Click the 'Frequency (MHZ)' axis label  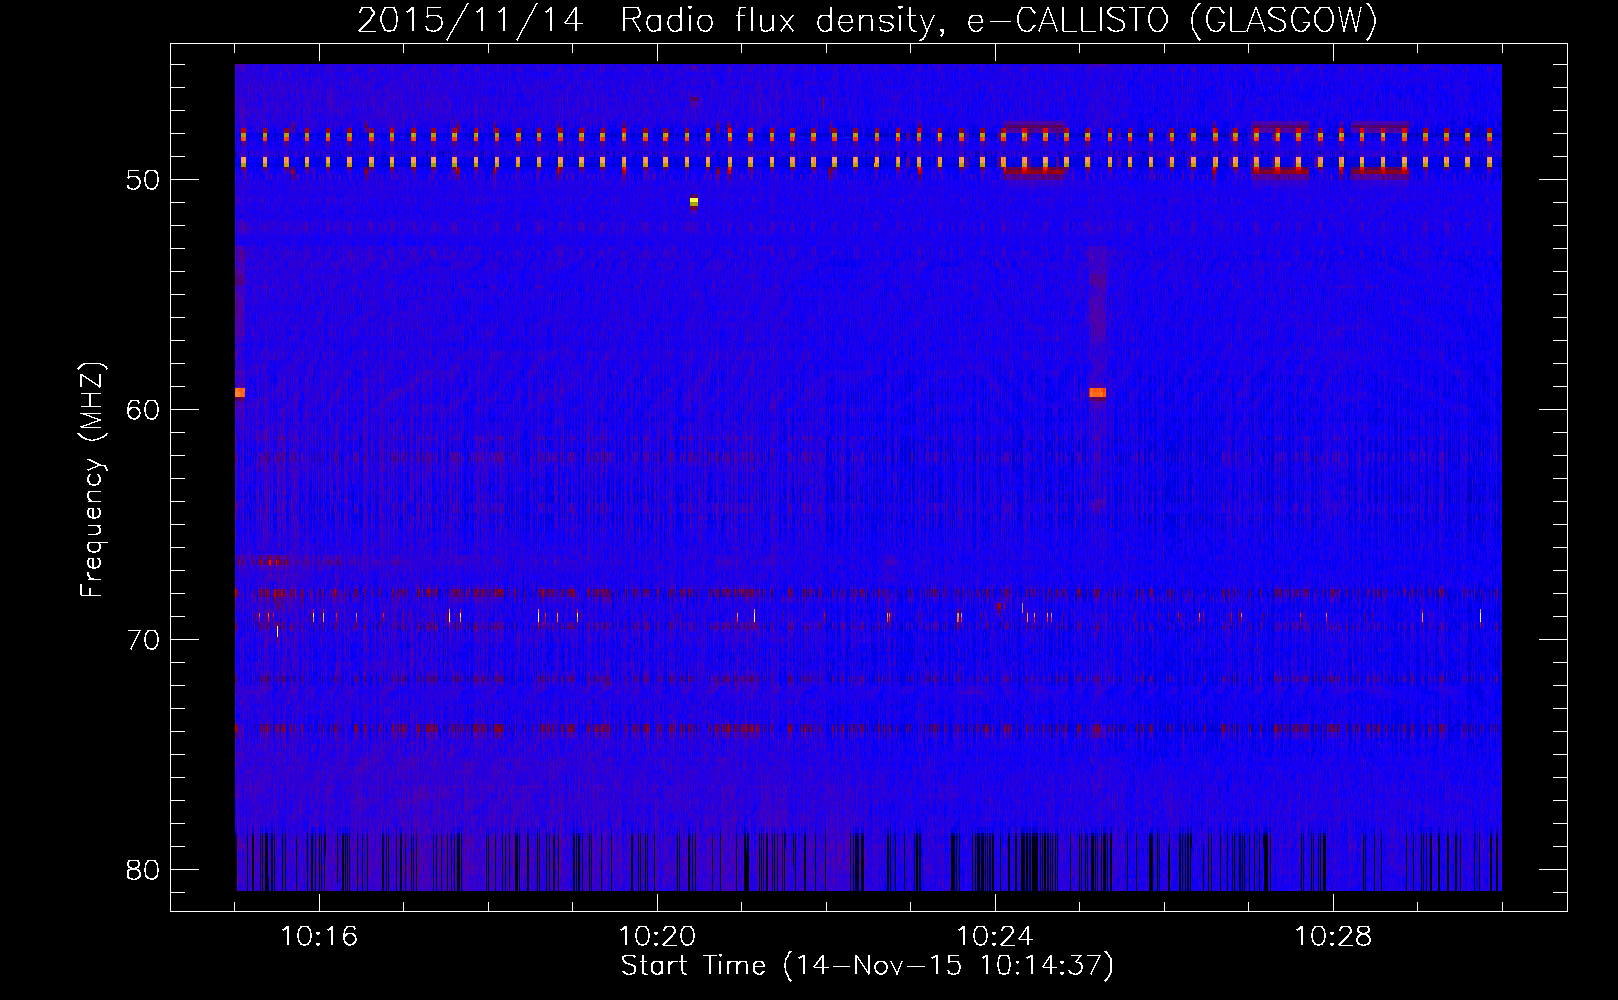coord(92,480)
